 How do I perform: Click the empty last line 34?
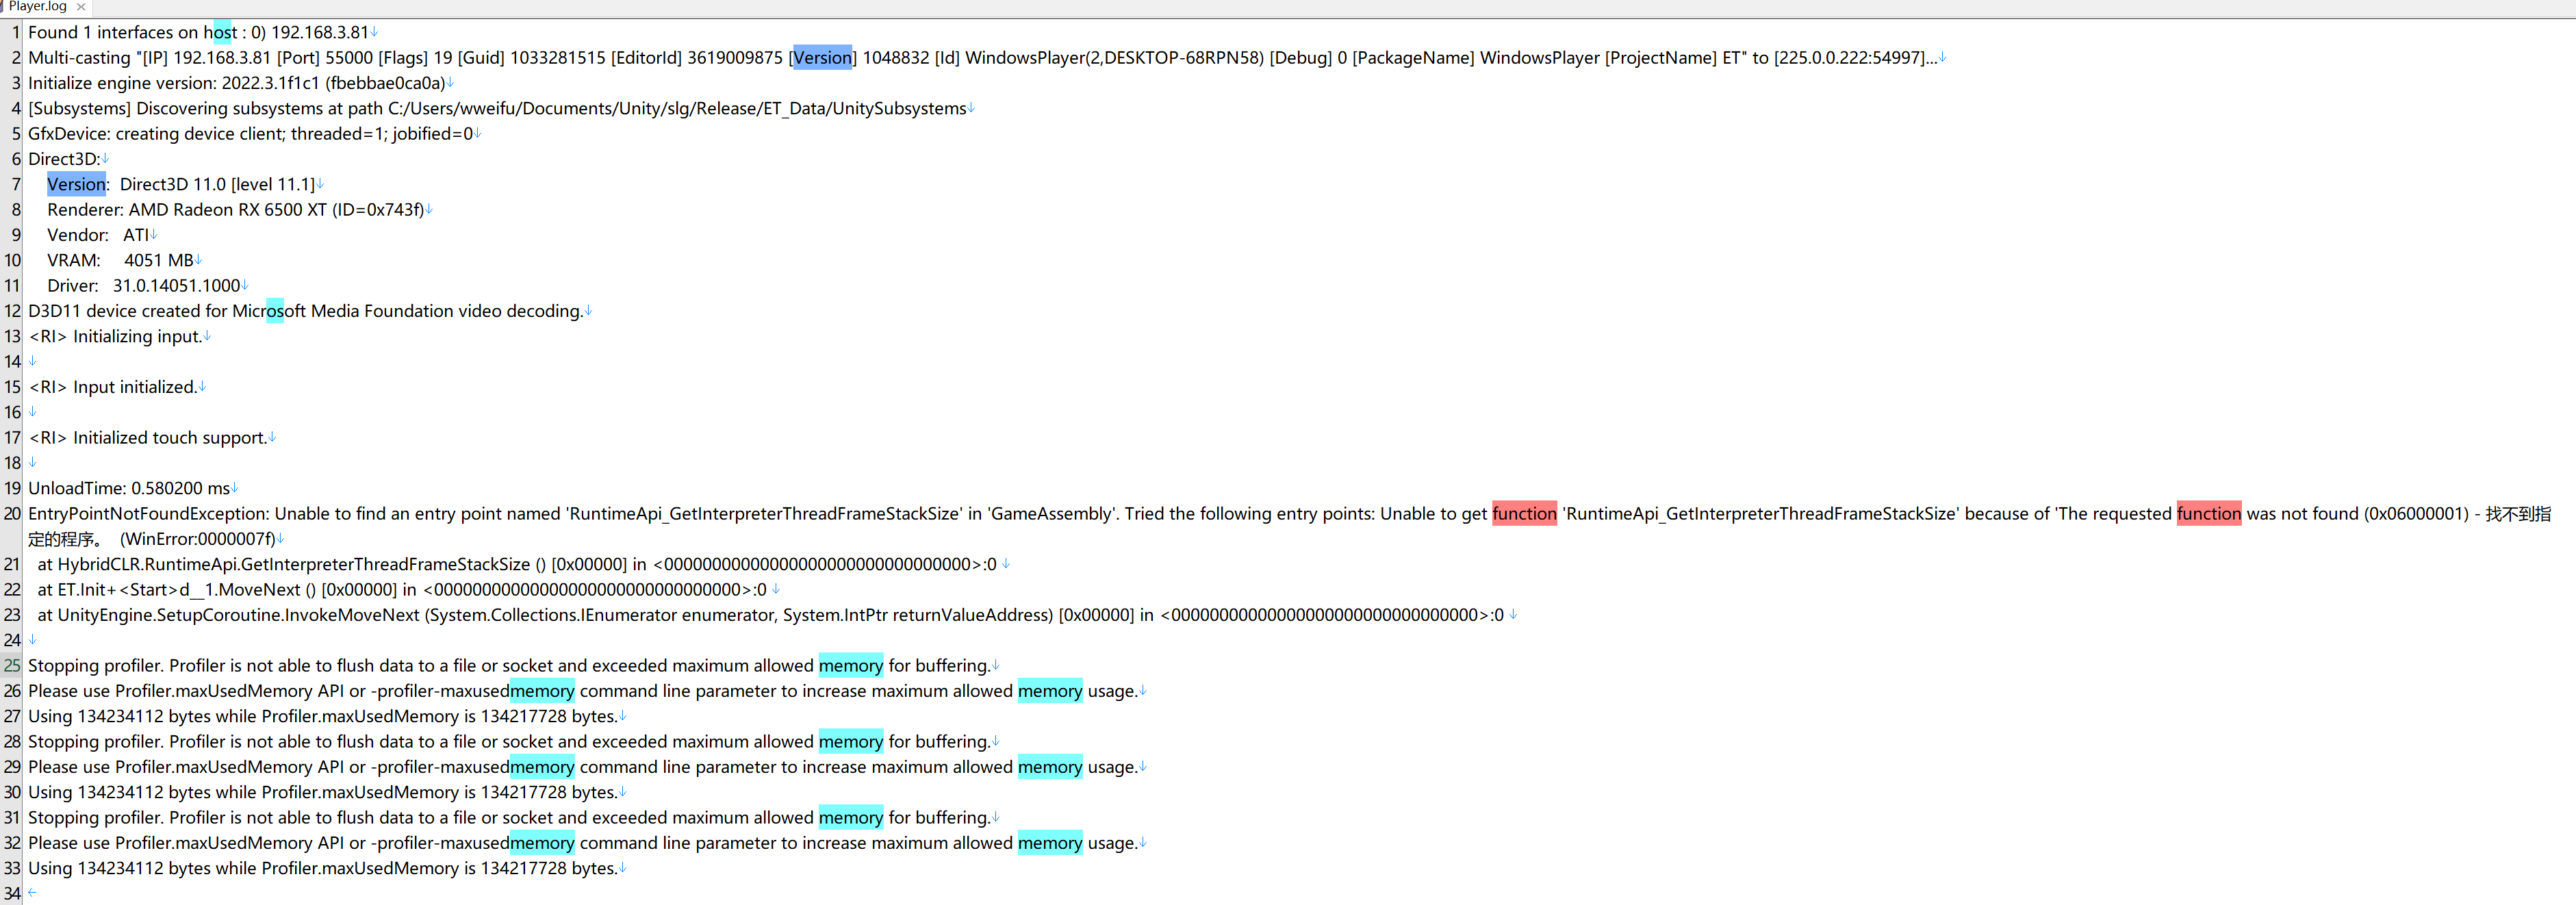tap(32, 894)
